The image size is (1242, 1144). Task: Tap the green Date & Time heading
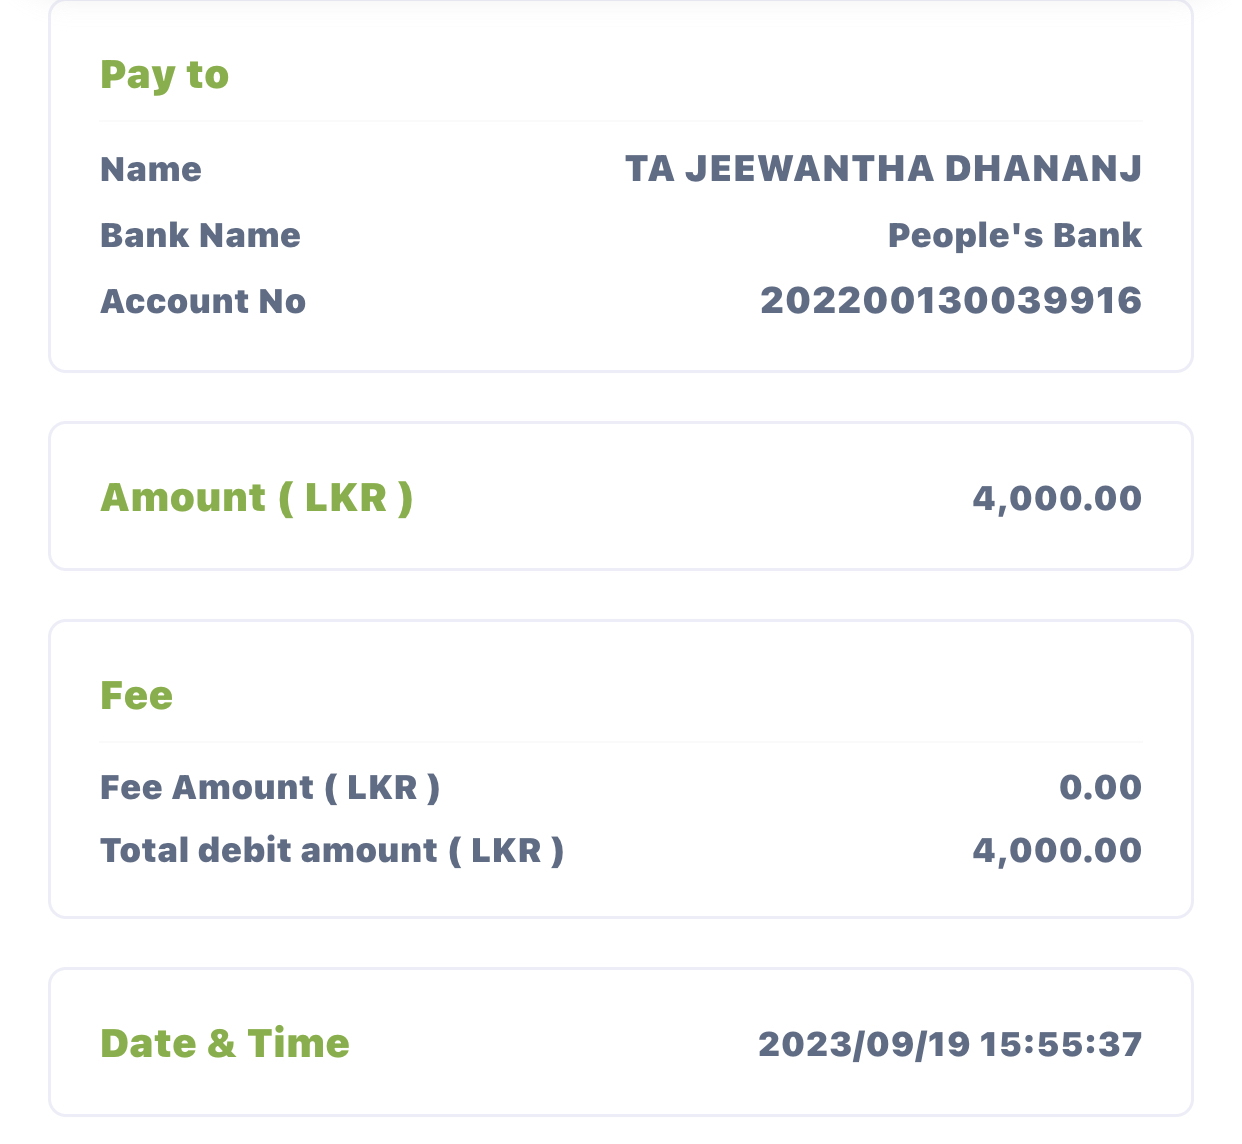tap(225, 1044)
